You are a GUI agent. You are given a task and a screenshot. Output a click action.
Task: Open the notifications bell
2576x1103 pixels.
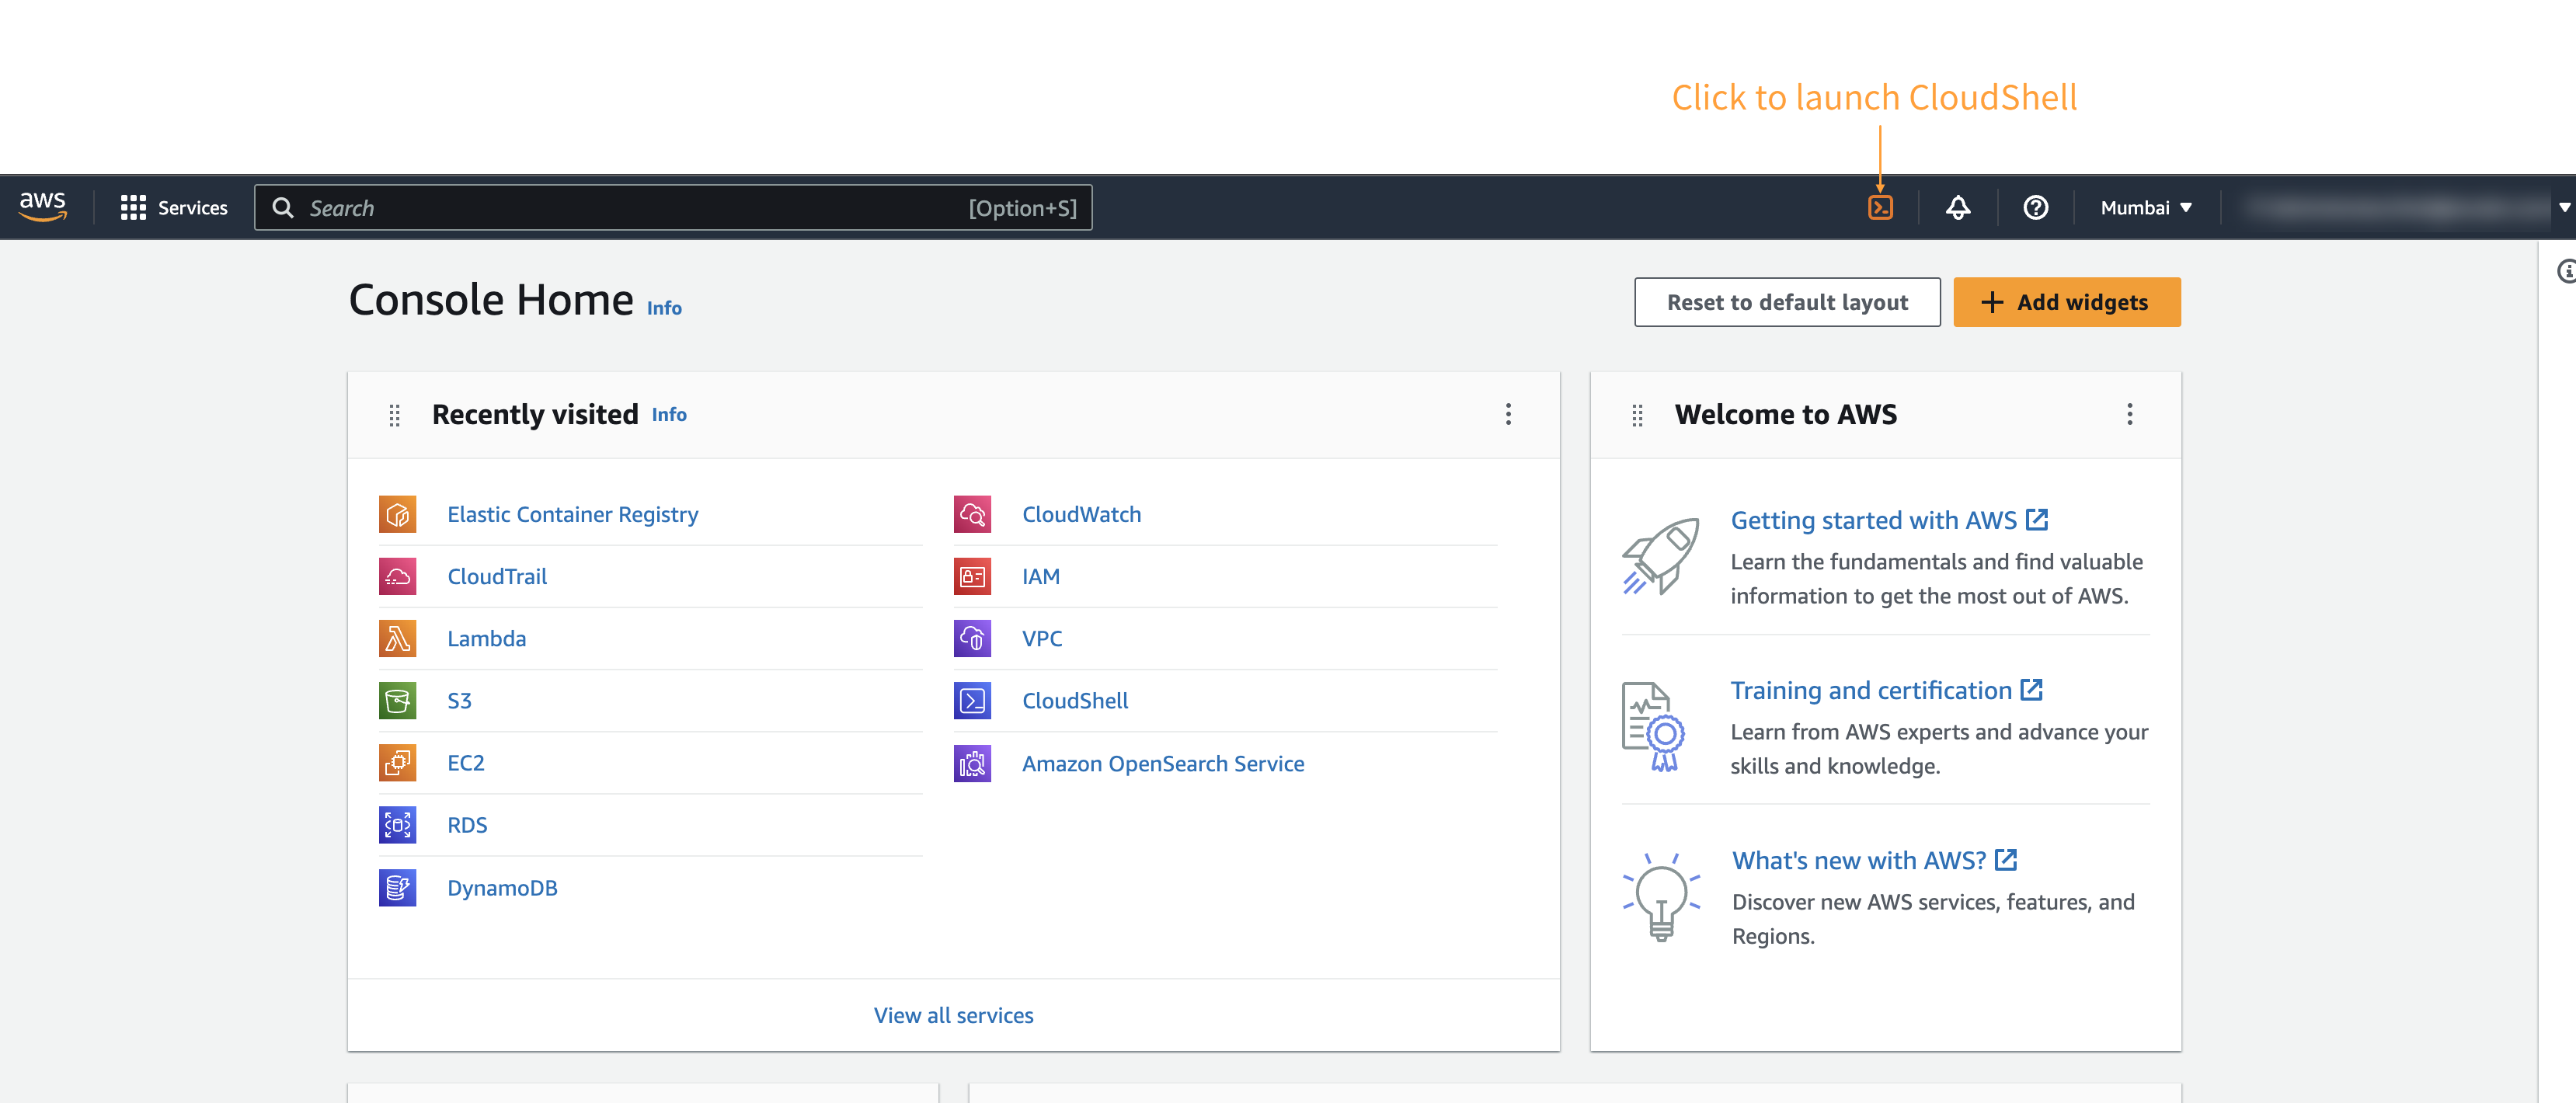pyautogui.click(x=1959, y=207)
